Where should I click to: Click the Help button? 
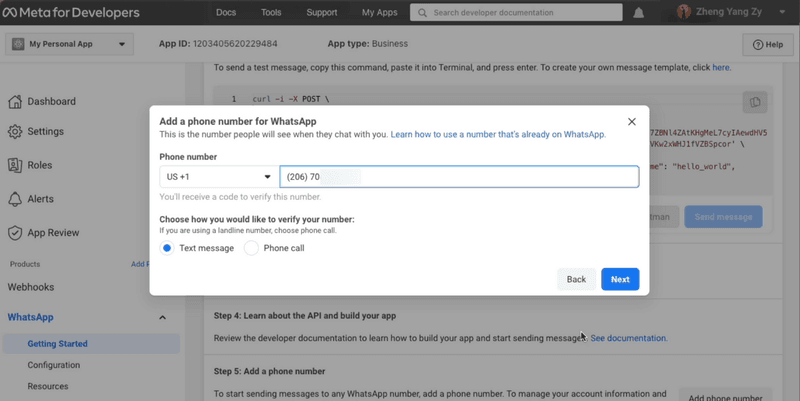point(768,44)
